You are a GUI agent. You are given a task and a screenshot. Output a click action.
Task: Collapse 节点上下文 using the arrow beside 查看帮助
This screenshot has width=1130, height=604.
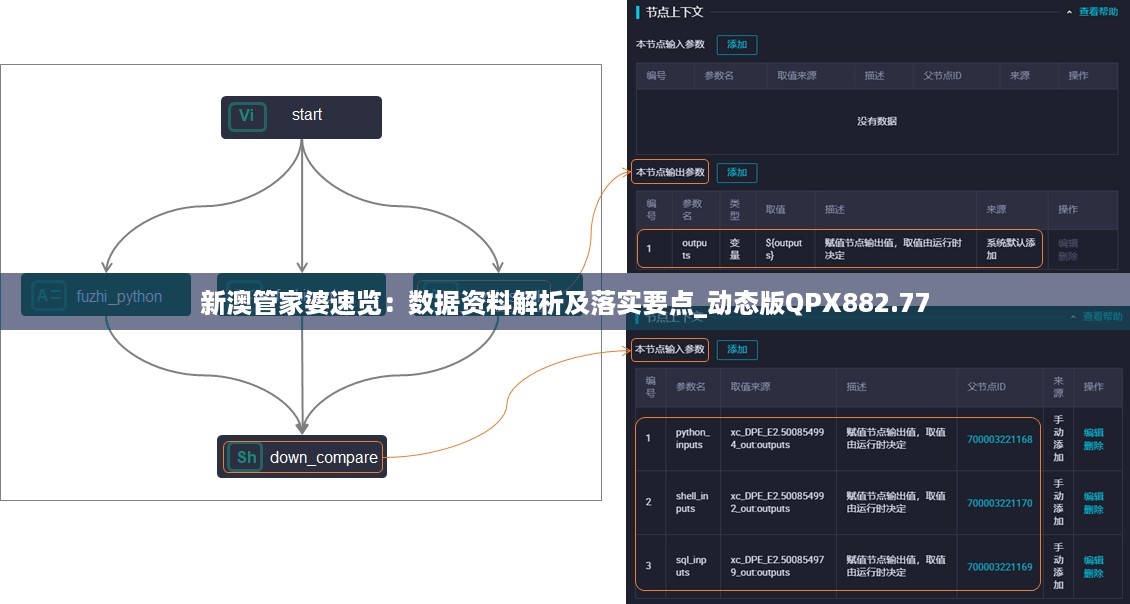[1069, 12]
